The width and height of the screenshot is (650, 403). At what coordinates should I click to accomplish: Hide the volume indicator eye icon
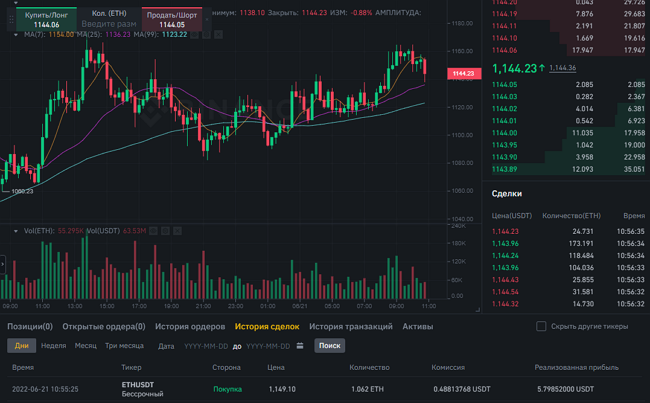155,231
